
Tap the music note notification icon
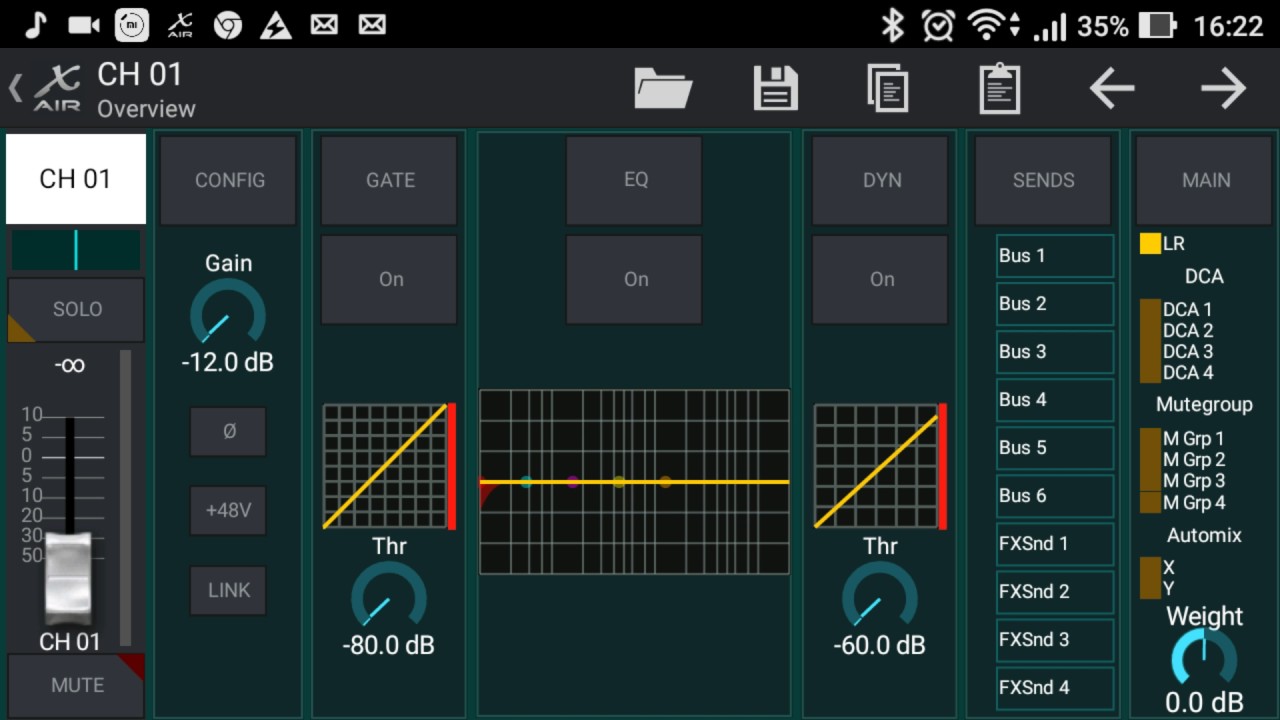36,25
